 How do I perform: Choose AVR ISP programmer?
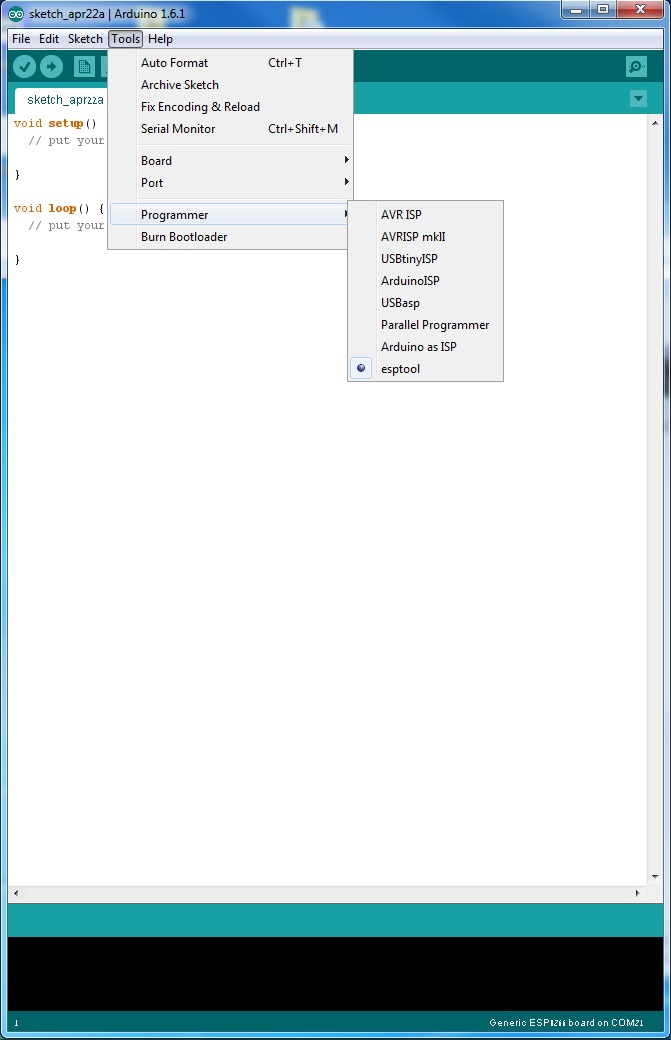(426, 215)
